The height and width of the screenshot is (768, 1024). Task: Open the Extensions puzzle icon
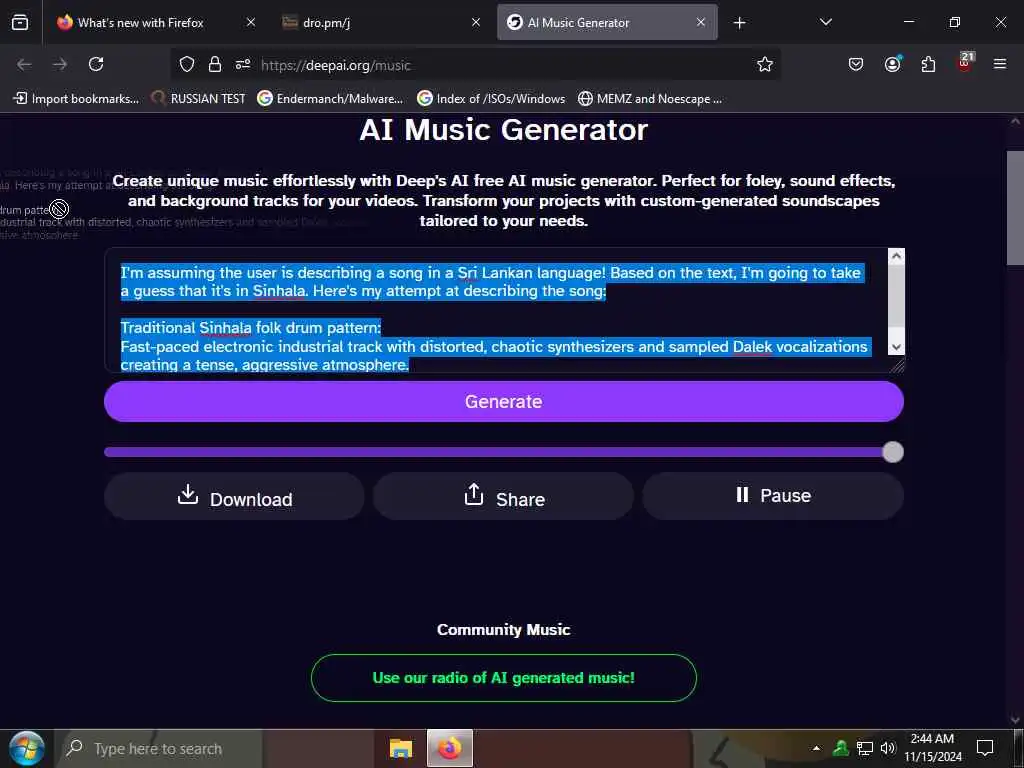coord(928,64)
